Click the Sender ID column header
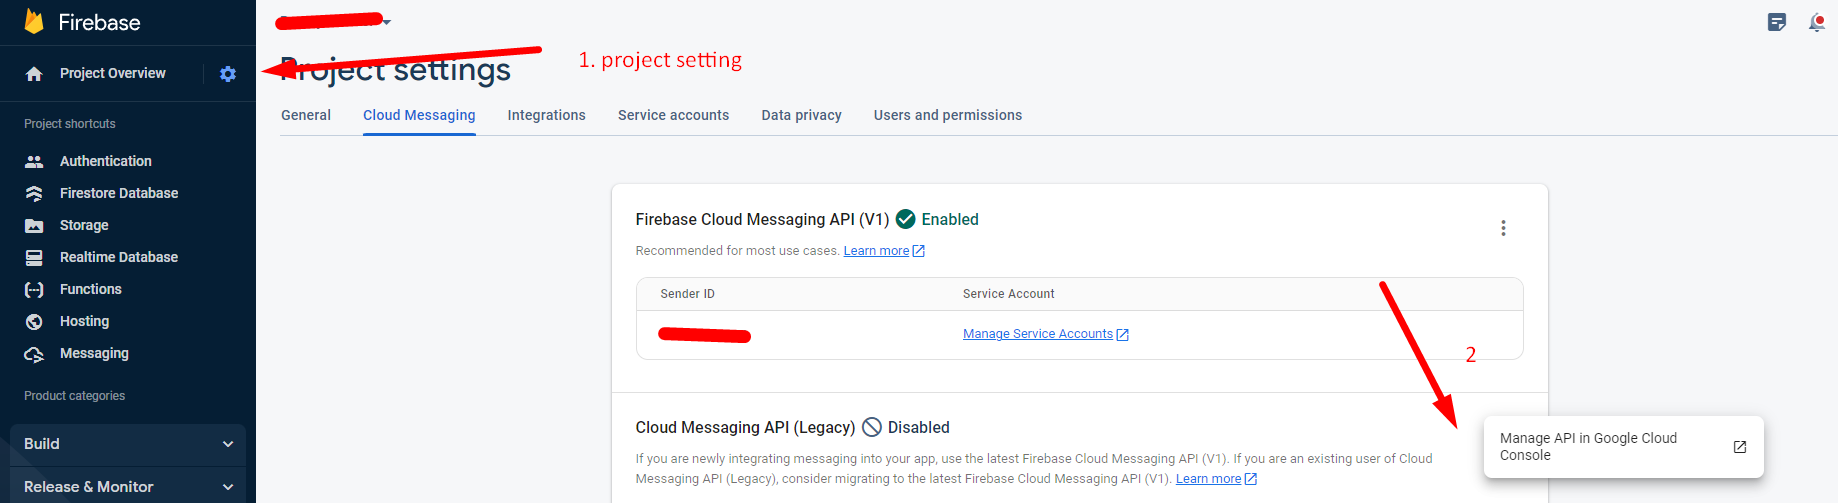This screenshot has width=1838, height=503. (688, 294)
